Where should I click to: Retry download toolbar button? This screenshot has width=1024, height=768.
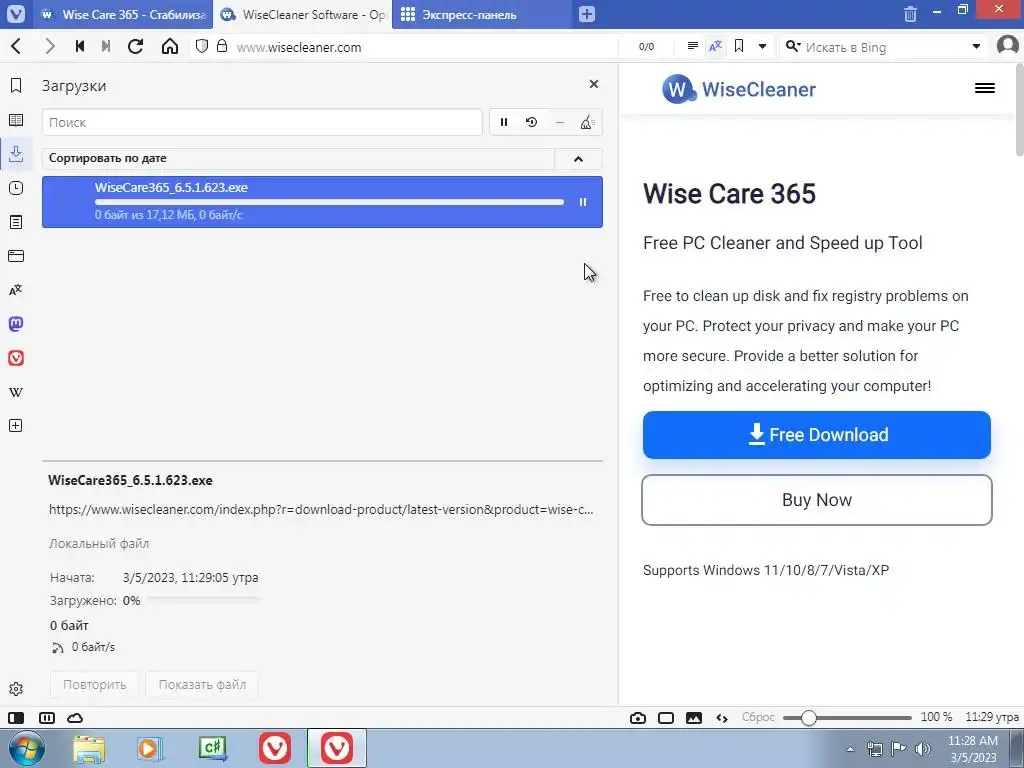point(532,122)
